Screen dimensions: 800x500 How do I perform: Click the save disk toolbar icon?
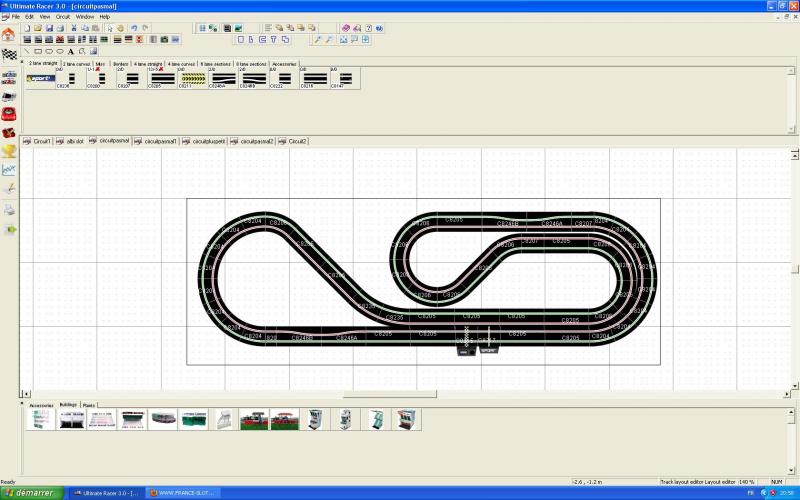coord(49,28)
